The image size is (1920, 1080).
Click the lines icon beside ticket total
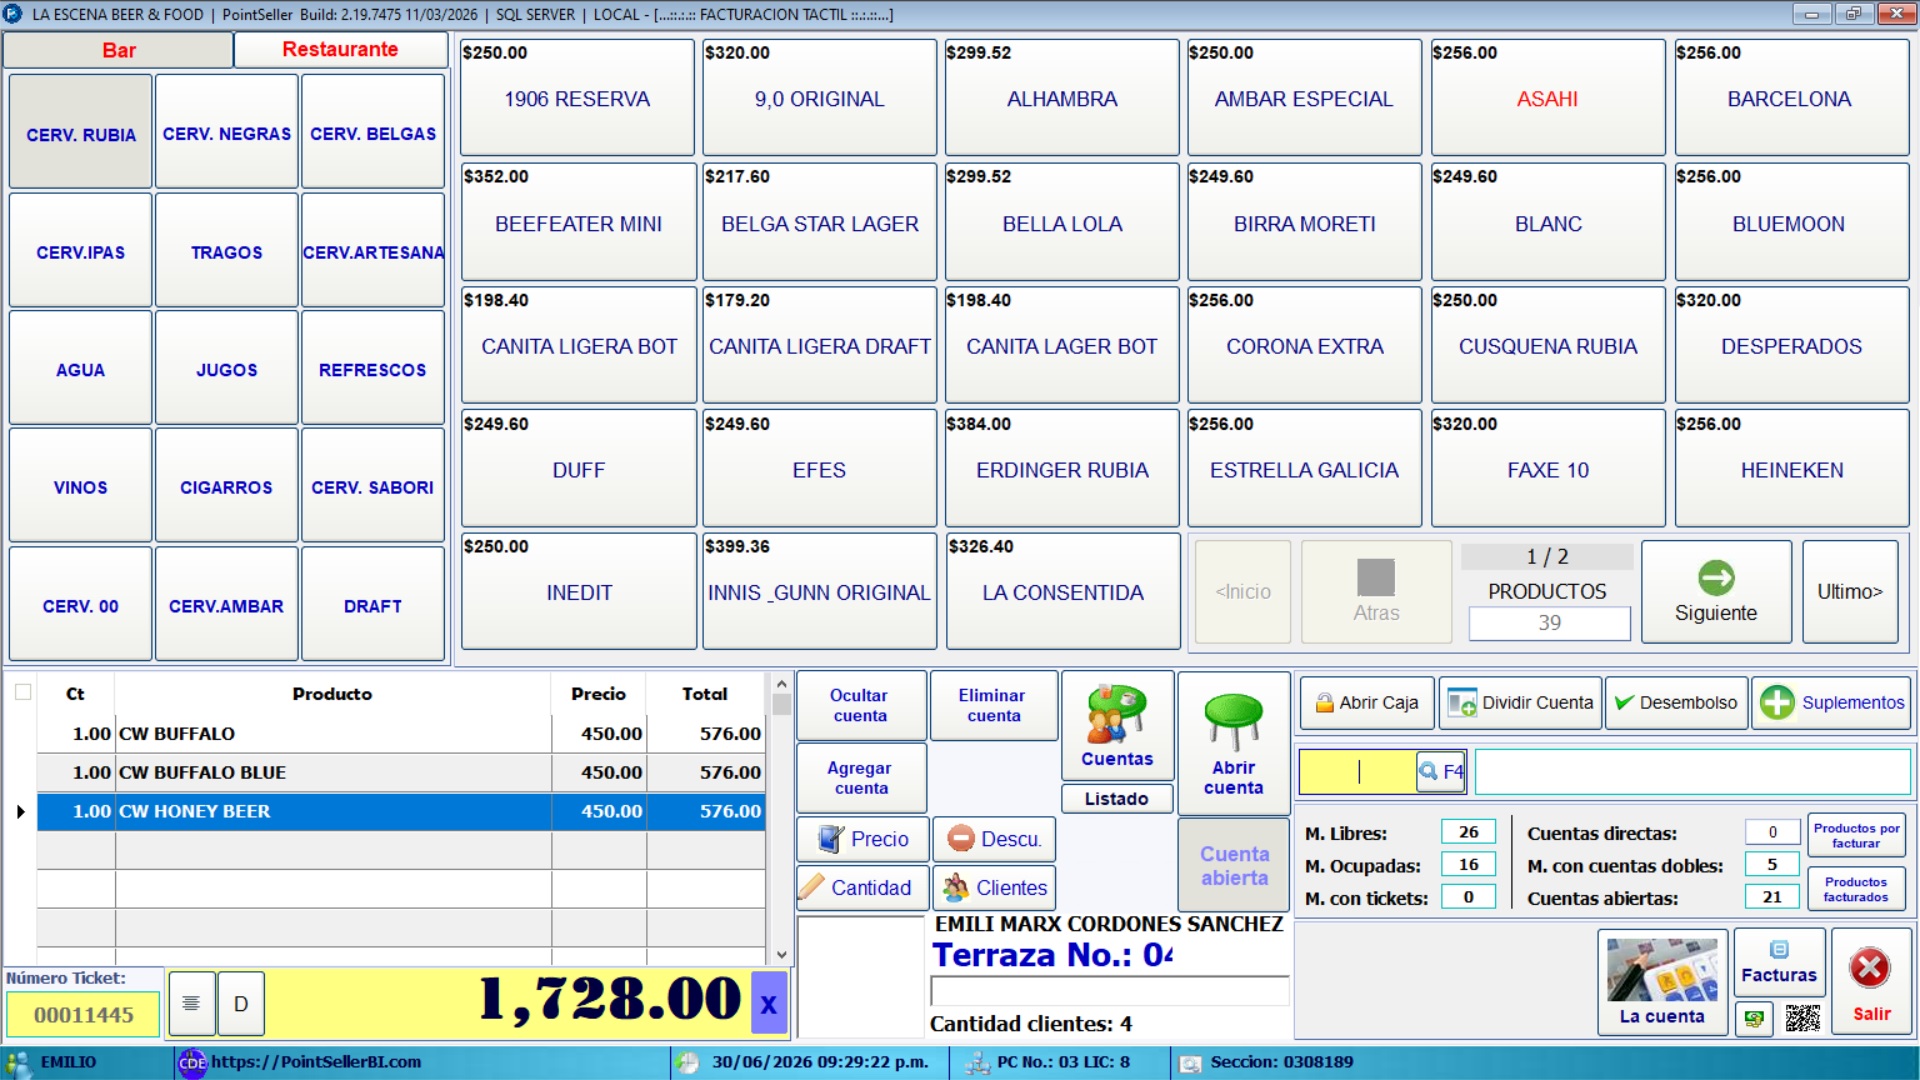click(191, 1003)
